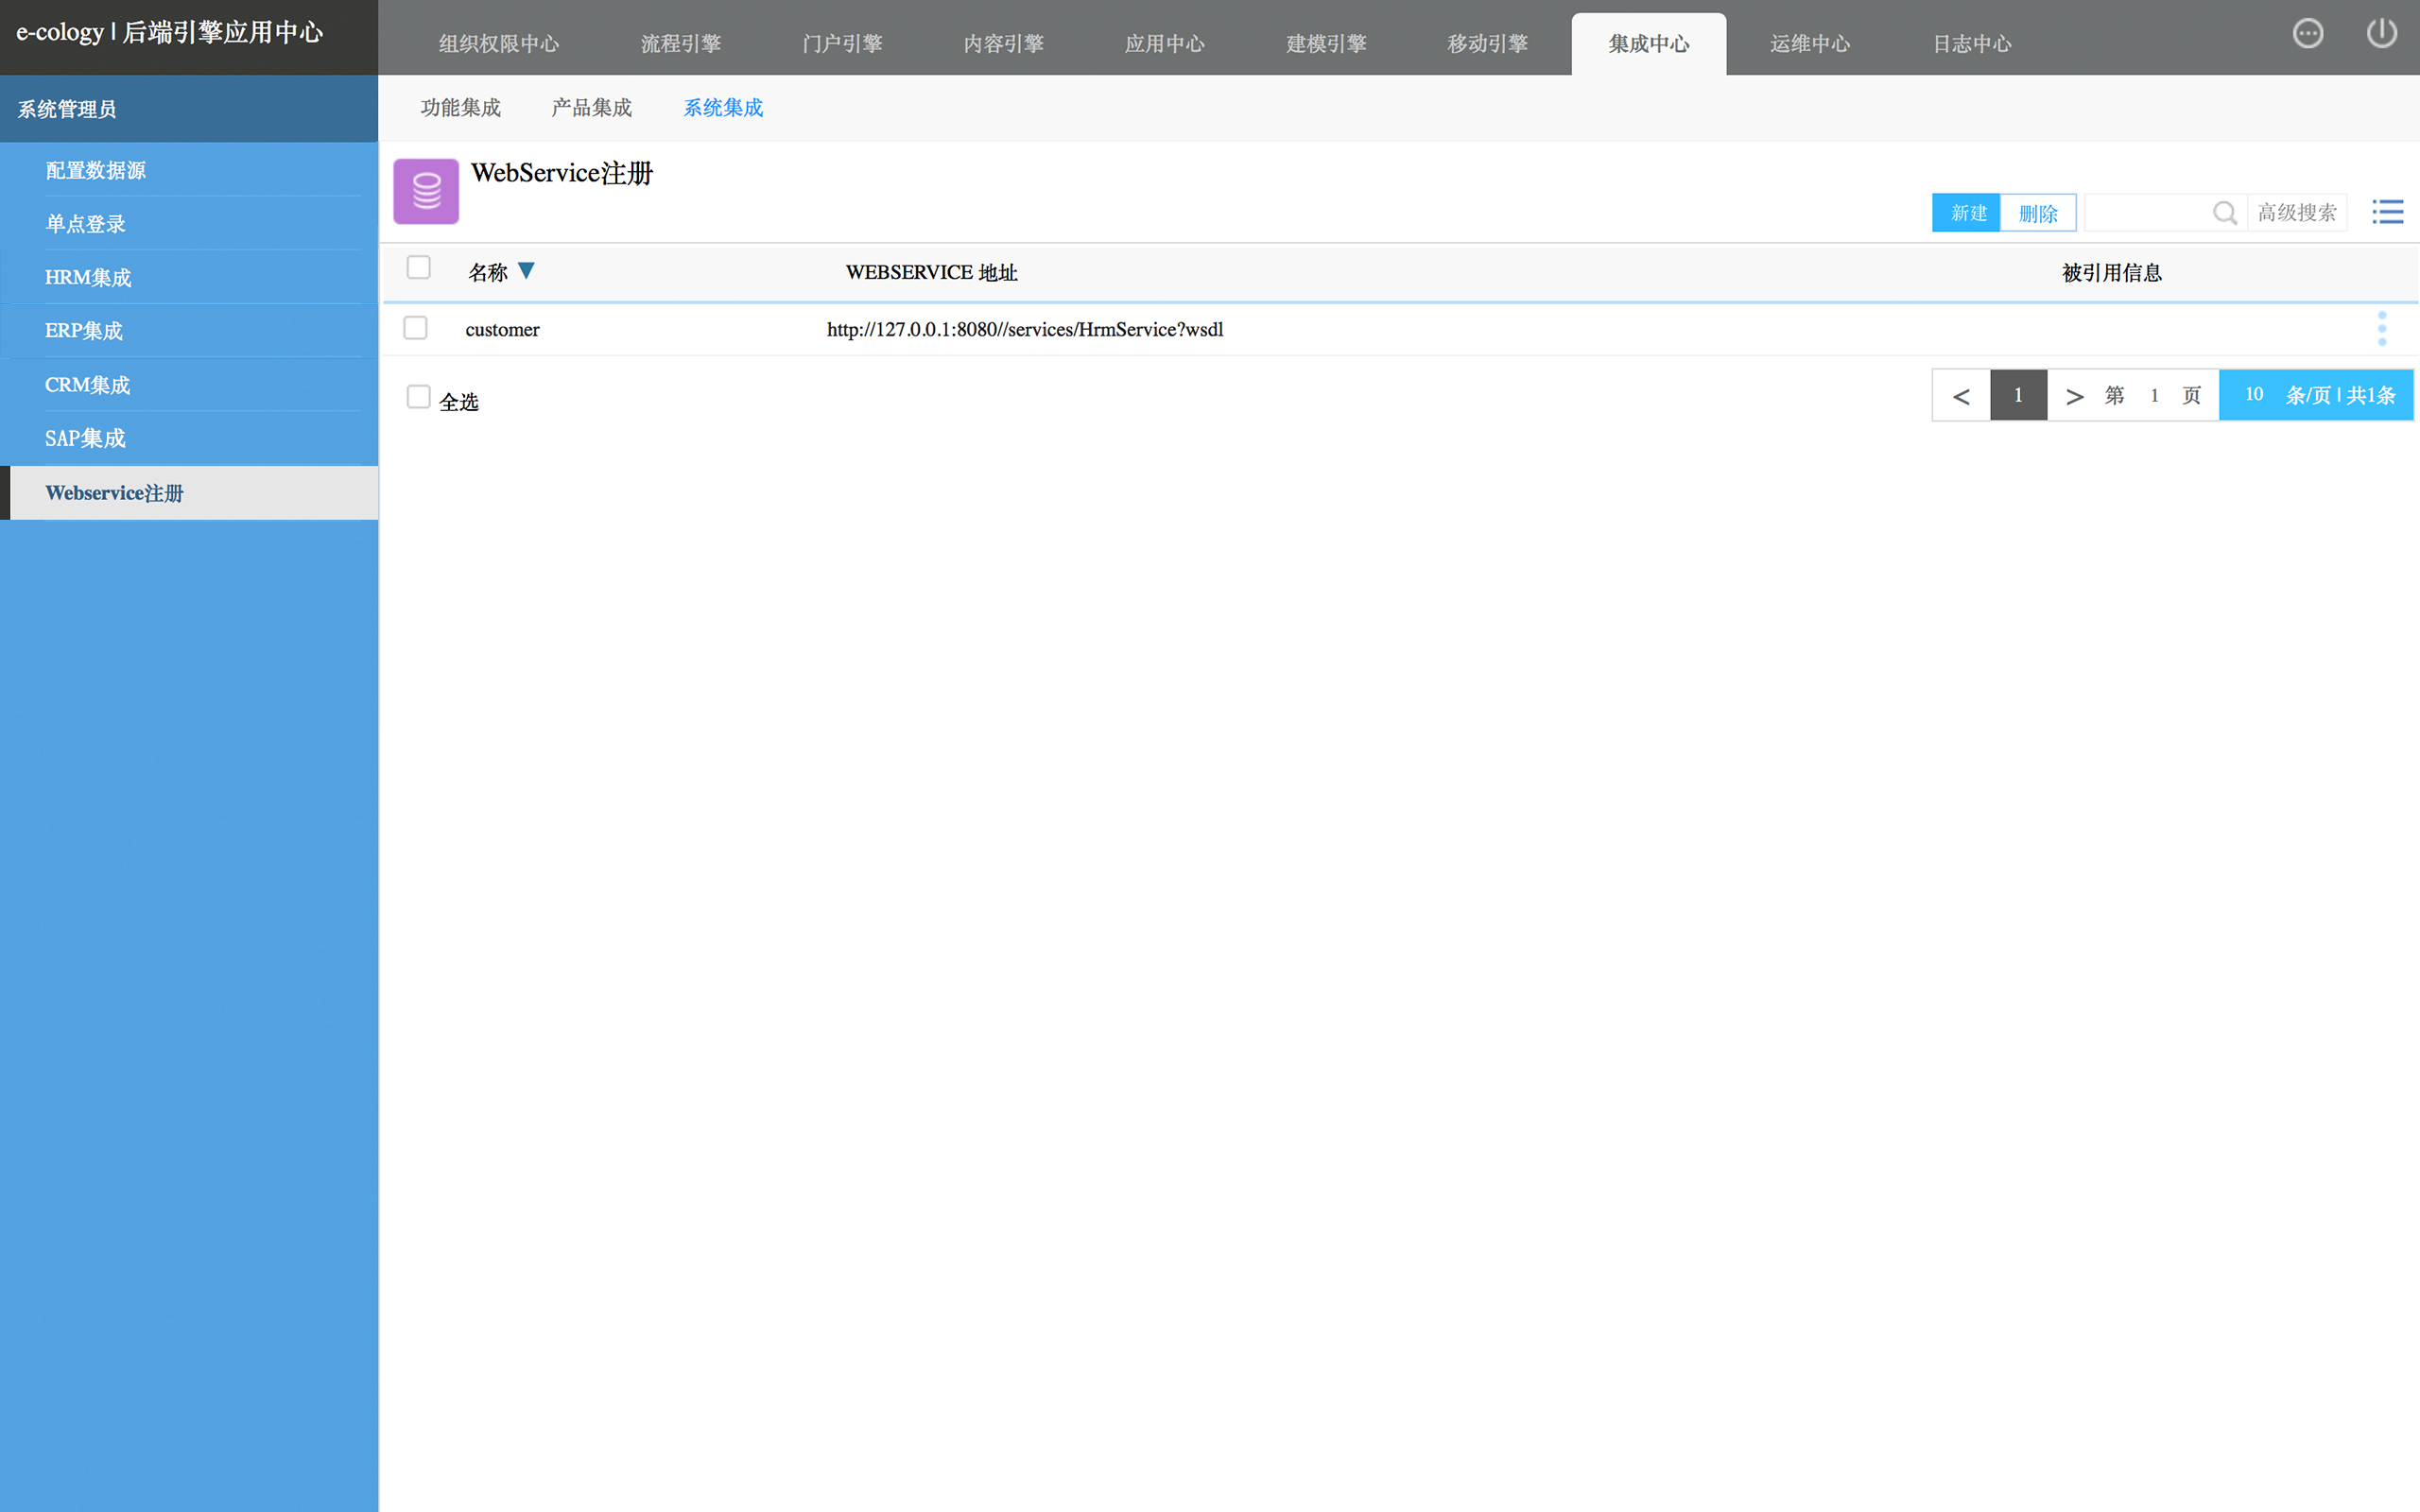
Task: Click the 删除 button
Action: pyautogui.click(x=2037, y=213)
